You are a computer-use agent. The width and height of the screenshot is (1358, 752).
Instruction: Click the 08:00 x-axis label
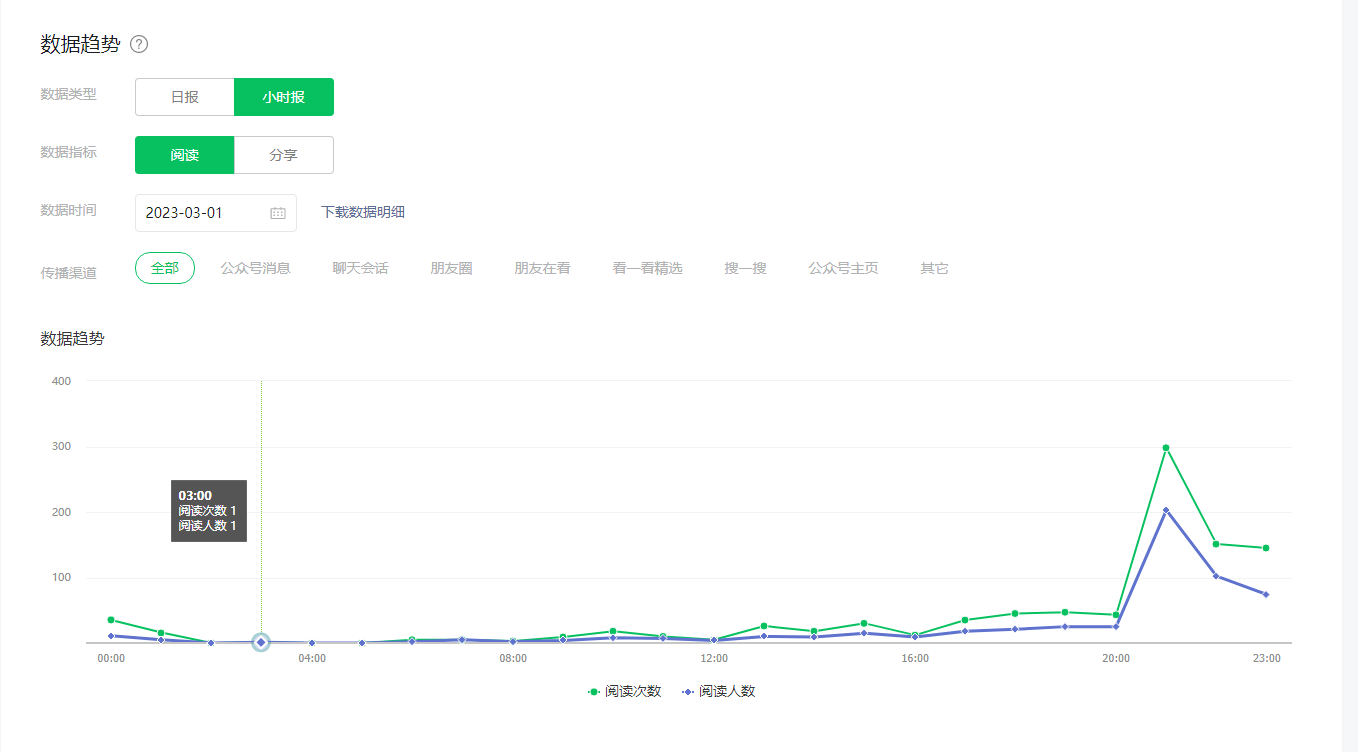click(x=513, y=658)
